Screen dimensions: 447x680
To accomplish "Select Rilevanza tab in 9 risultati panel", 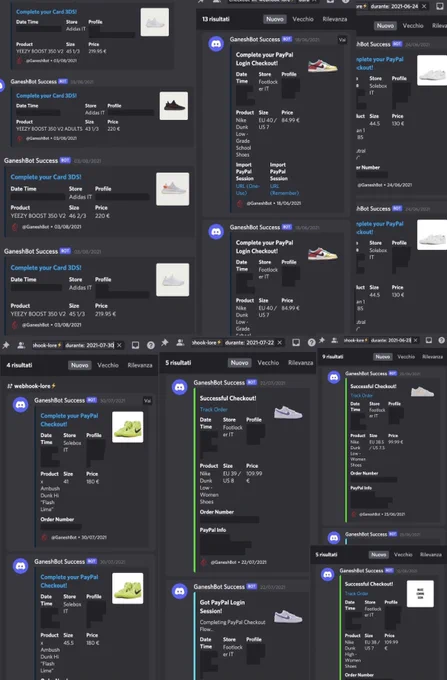I will coord(432,356).
